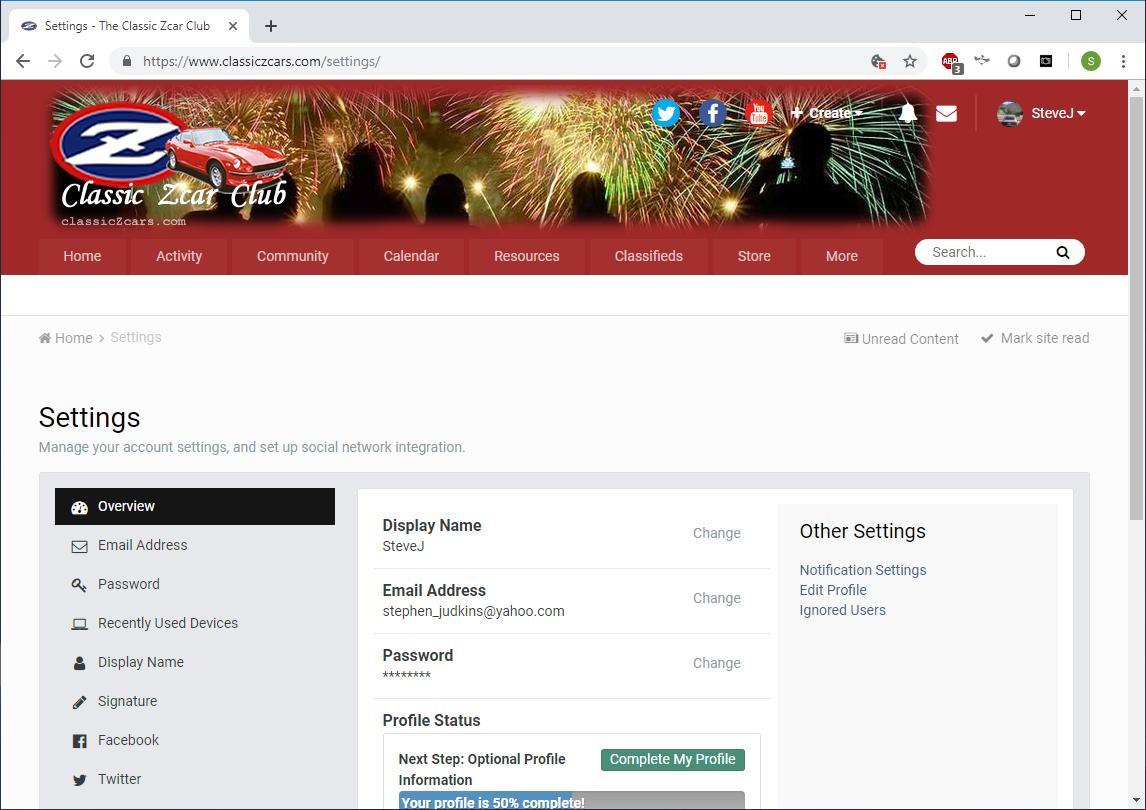The image size is (1146, 810).
Task: Open the messages envelope icon
Action: (x=946, y=113)
